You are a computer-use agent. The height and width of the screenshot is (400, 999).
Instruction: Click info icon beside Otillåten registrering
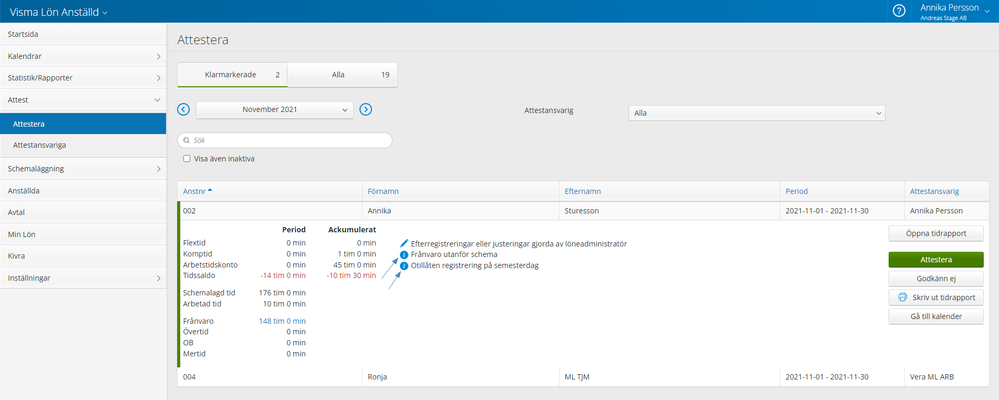[404, 265]
